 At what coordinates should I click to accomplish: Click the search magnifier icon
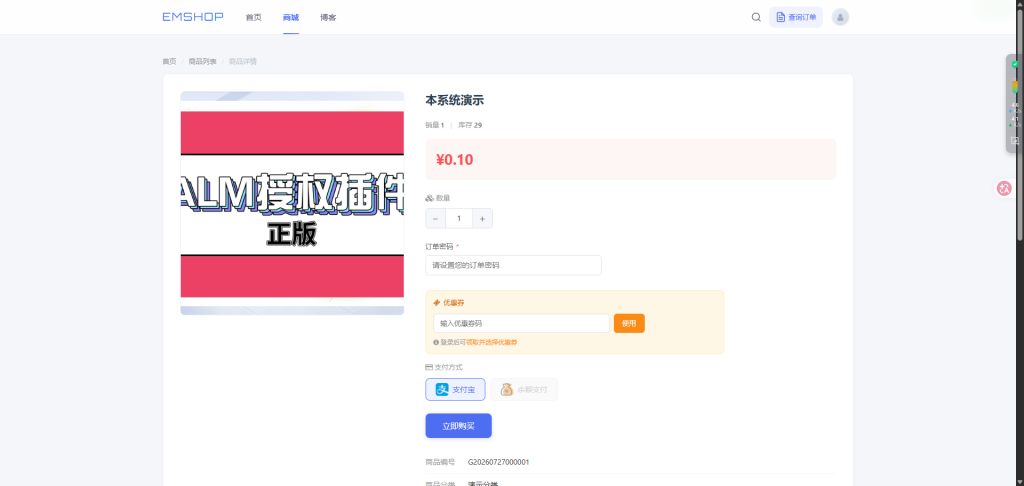[756, 17]
